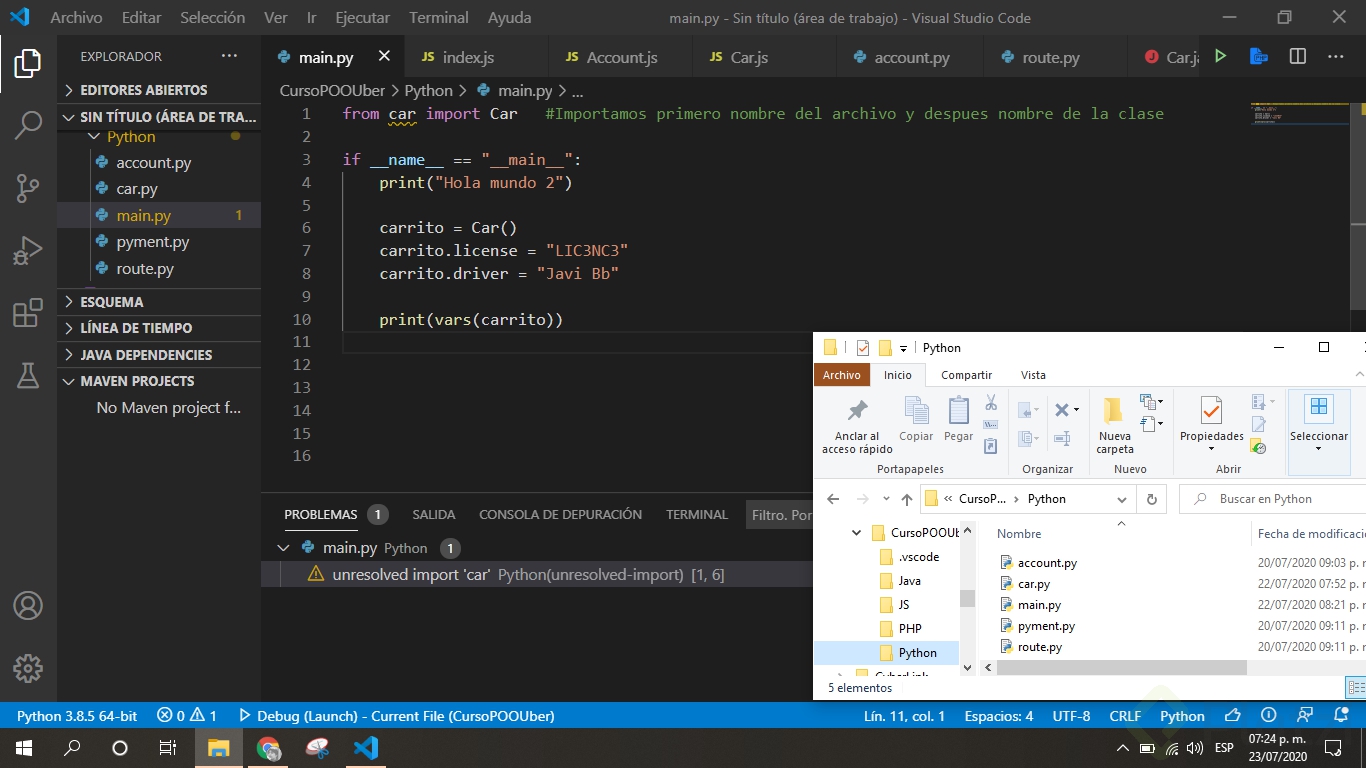Image resolution: width=1366 pixels, height=768 pixels.
Task: Click the refresh button in File Explorer
Action: coord(1152,499)
